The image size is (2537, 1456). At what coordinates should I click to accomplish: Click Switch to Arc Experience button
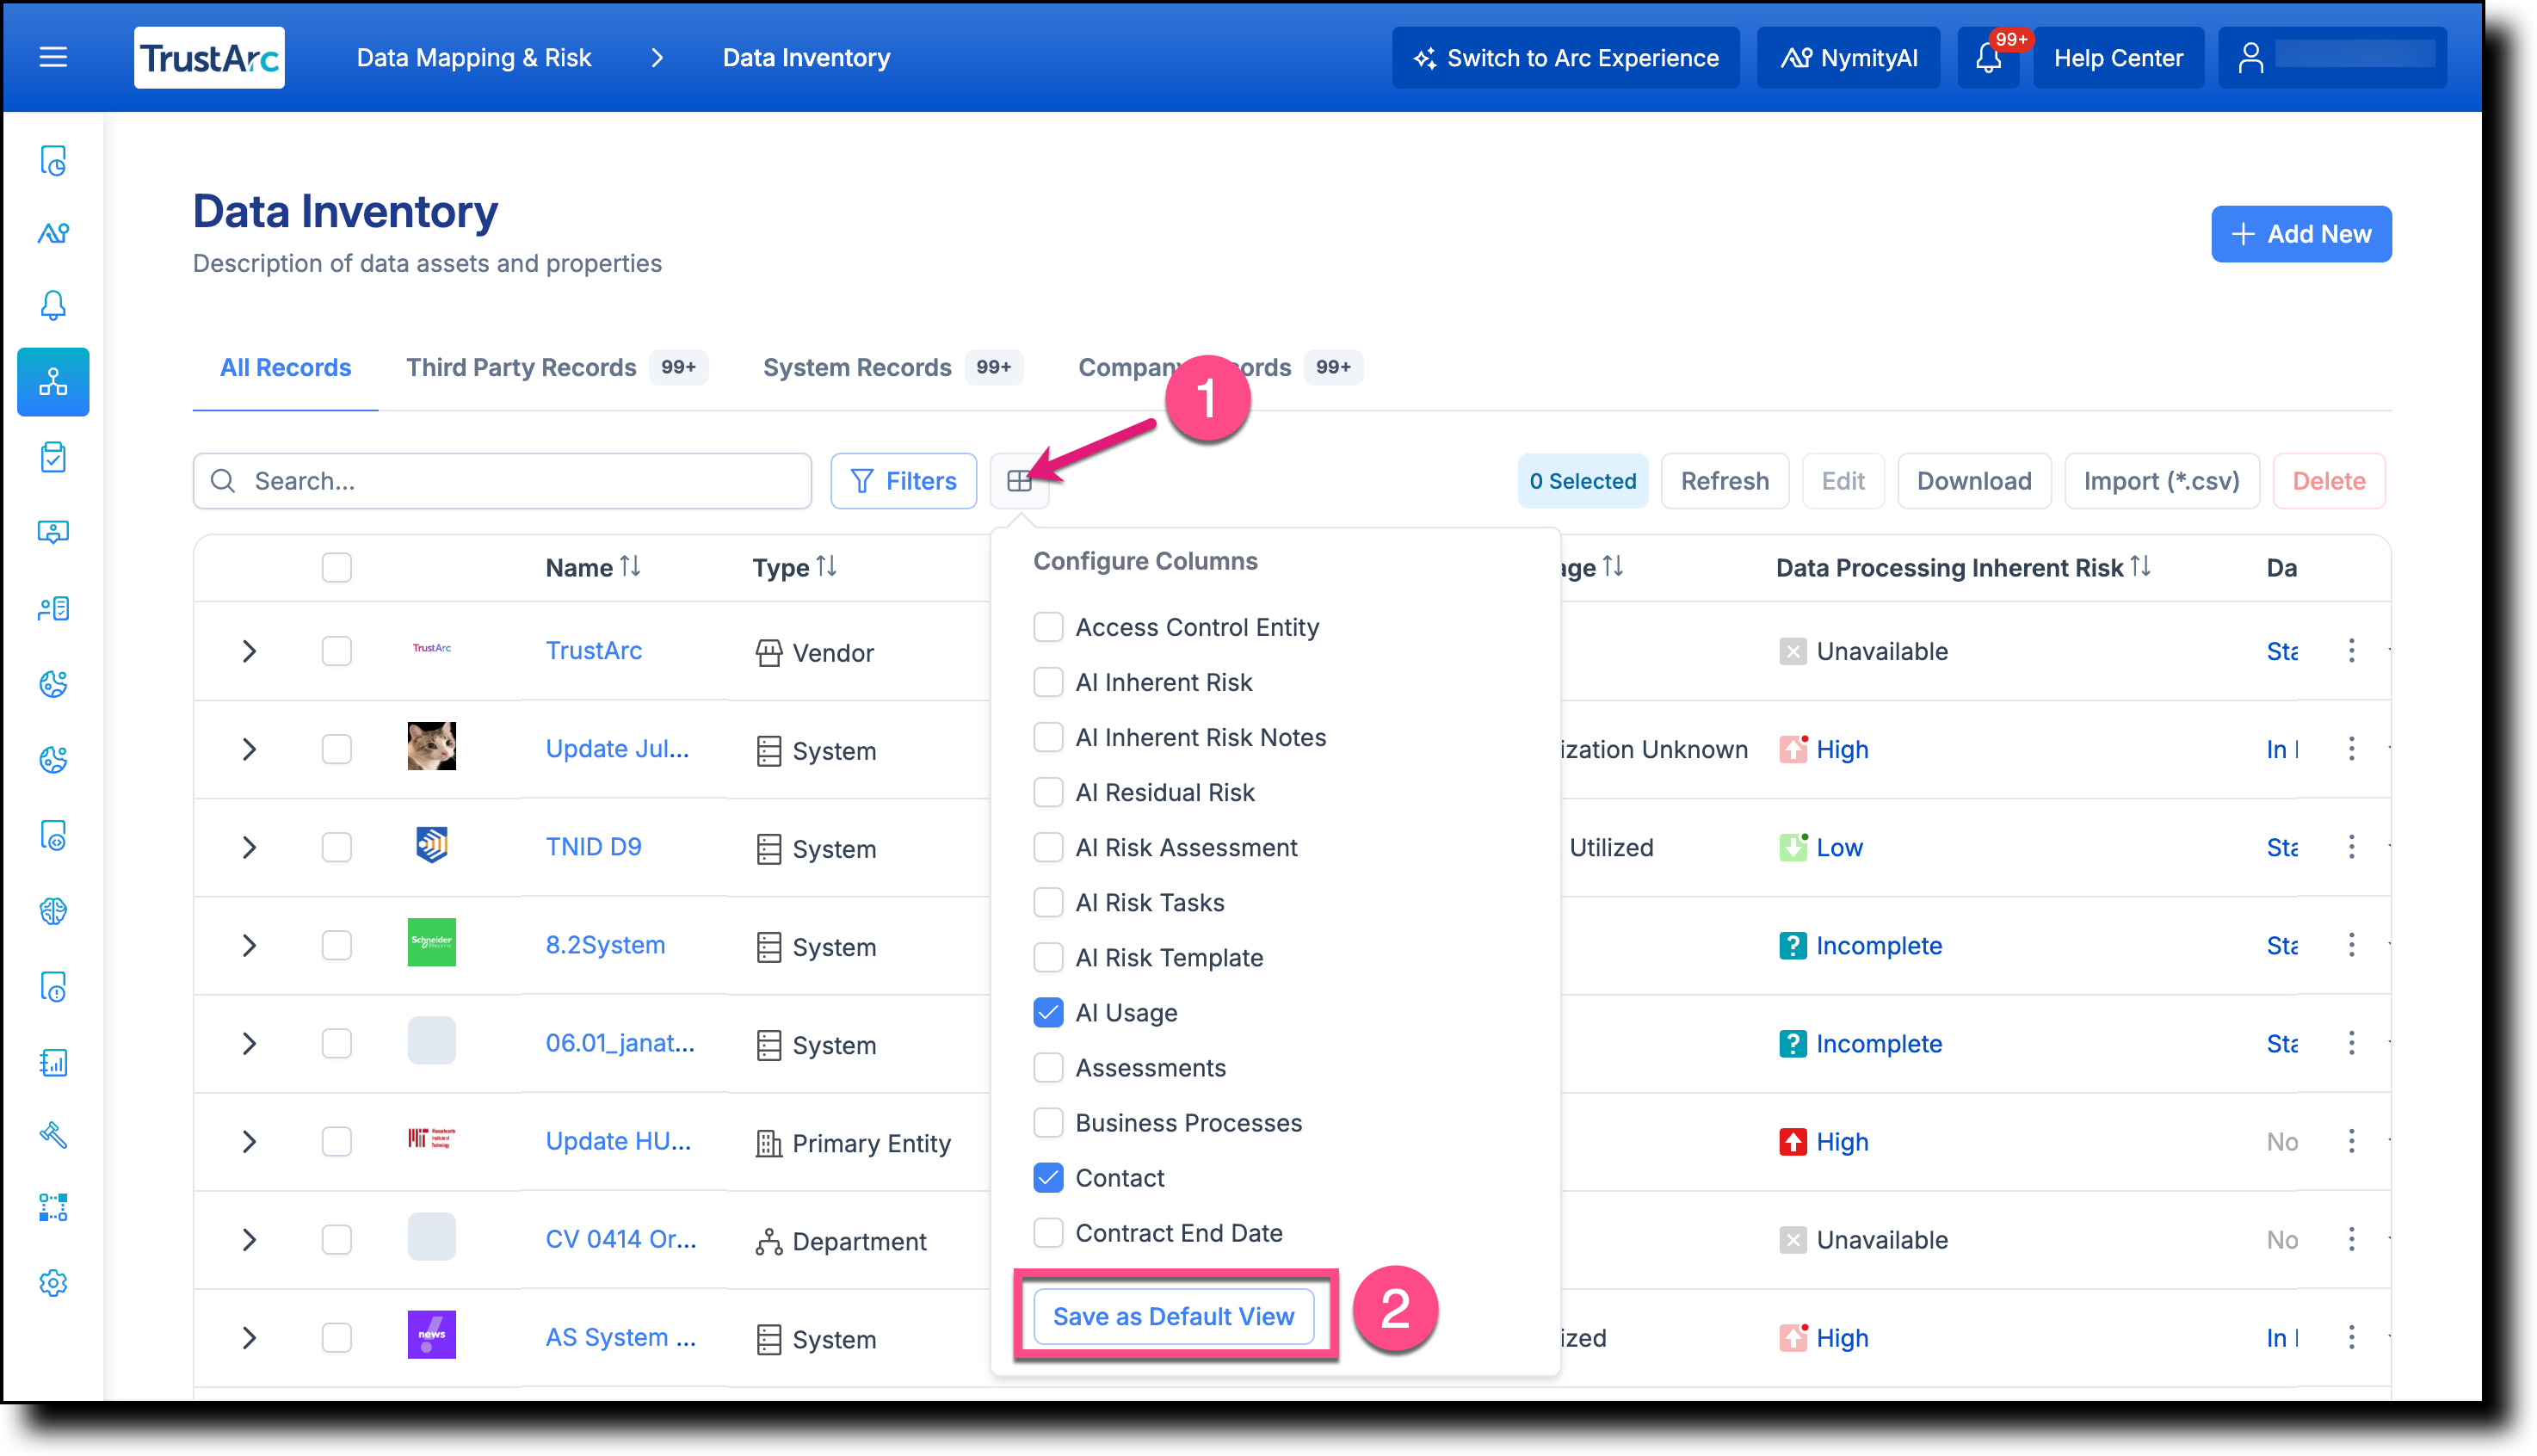pyautogui.click(x=1565, y=57)
